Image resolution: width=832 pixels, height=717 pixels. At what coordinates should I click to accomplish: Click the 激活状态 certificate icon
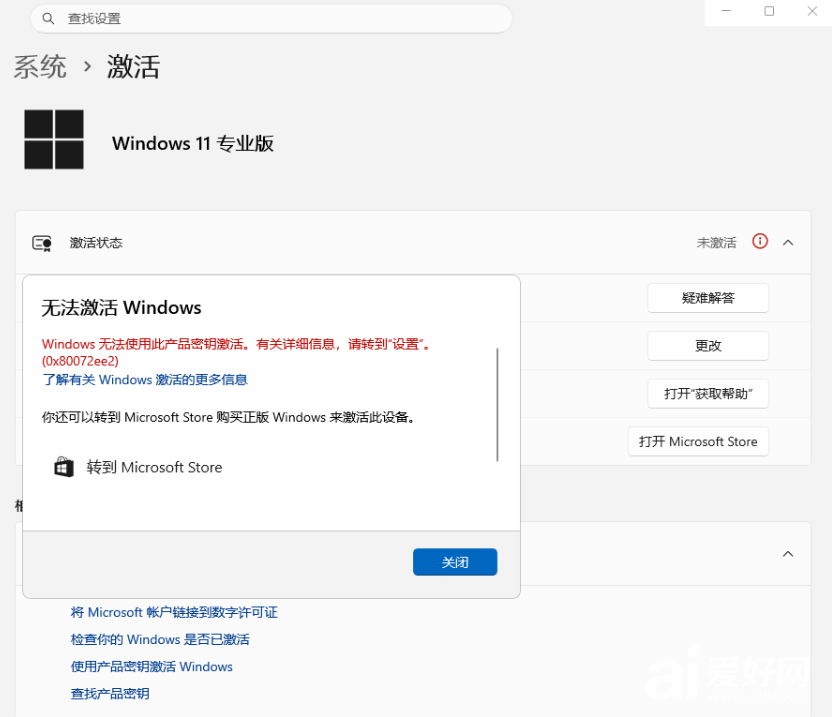pos(42,243)
